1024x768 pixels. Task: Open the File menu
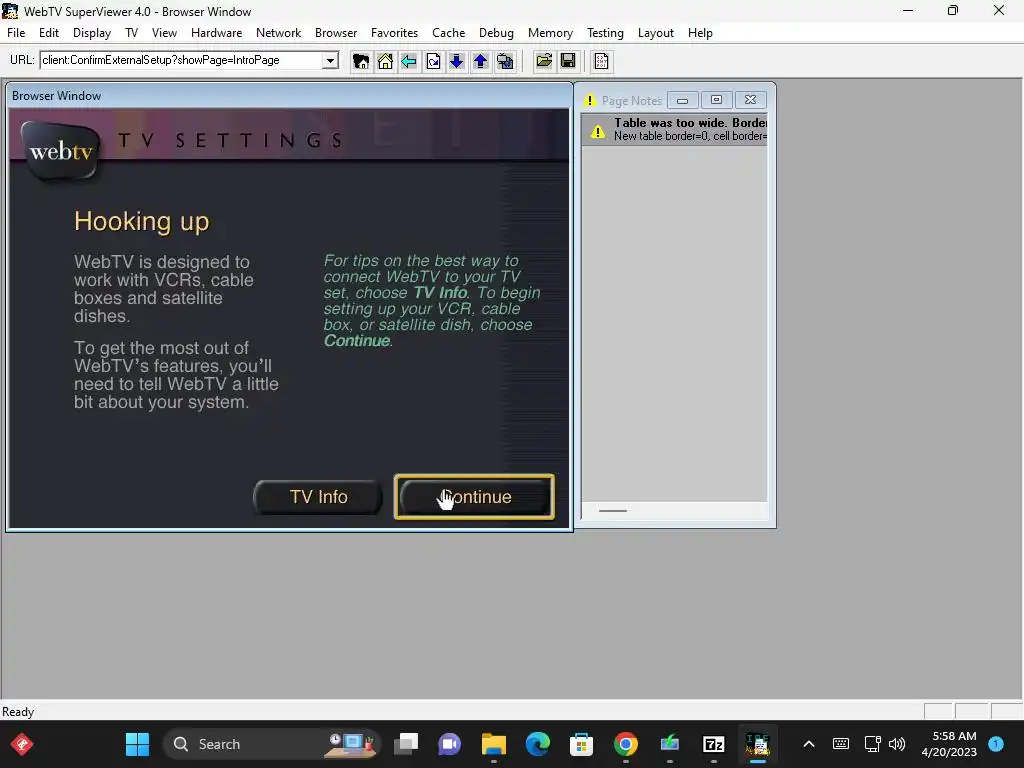[16, 33]
